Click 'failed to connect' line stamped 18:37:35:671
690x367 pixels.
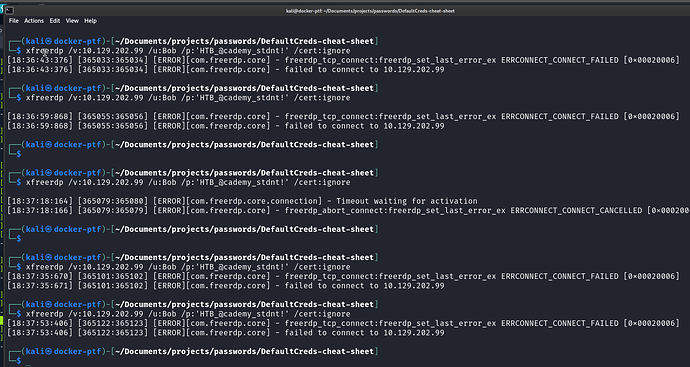point(226,286)
